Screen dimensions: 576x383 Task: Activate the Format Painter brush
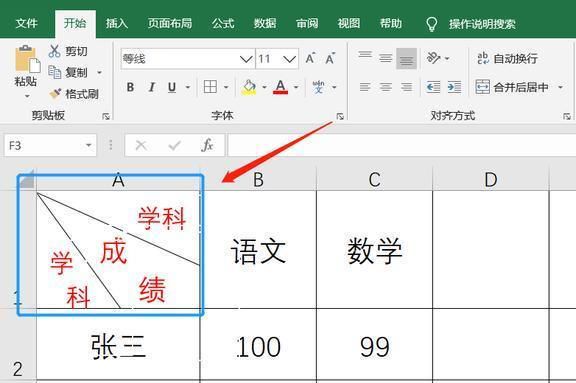tap(55, 94)
